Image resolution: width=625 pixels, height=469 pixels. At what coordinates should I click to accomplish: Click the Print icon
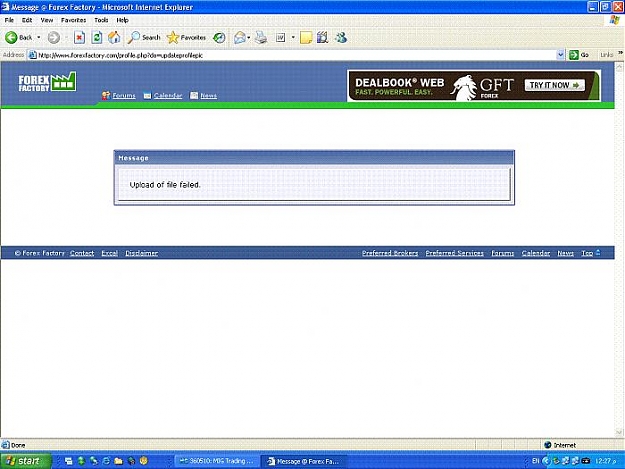(261, 37)
